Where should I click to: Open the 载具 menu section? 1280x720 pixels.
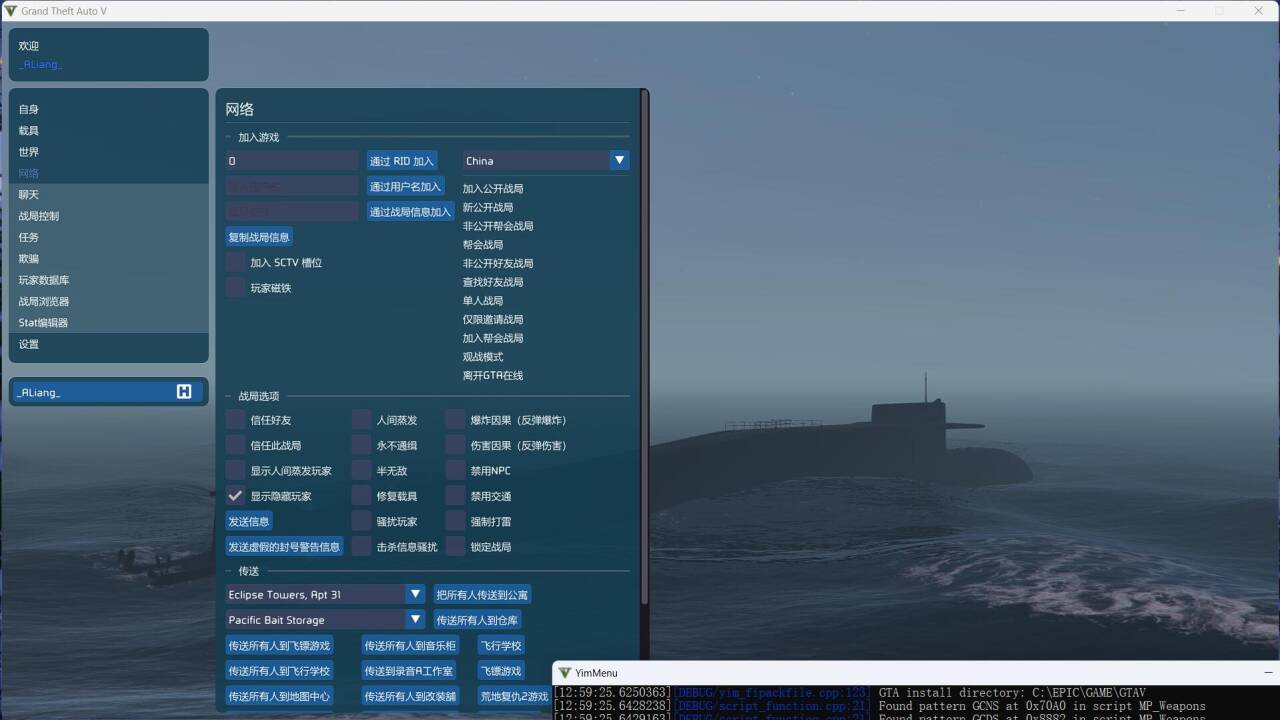tap(109, 131)
